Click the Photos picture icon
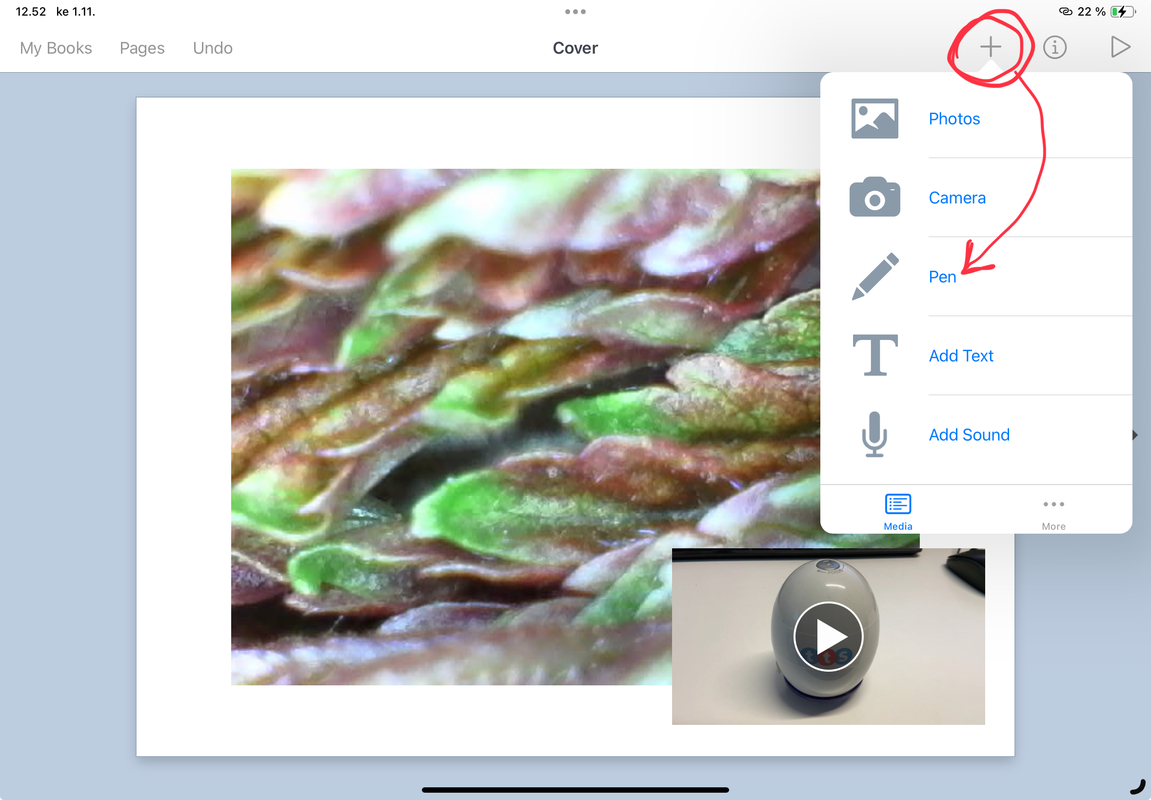The image size is (1151, 800). pos(874,118)
